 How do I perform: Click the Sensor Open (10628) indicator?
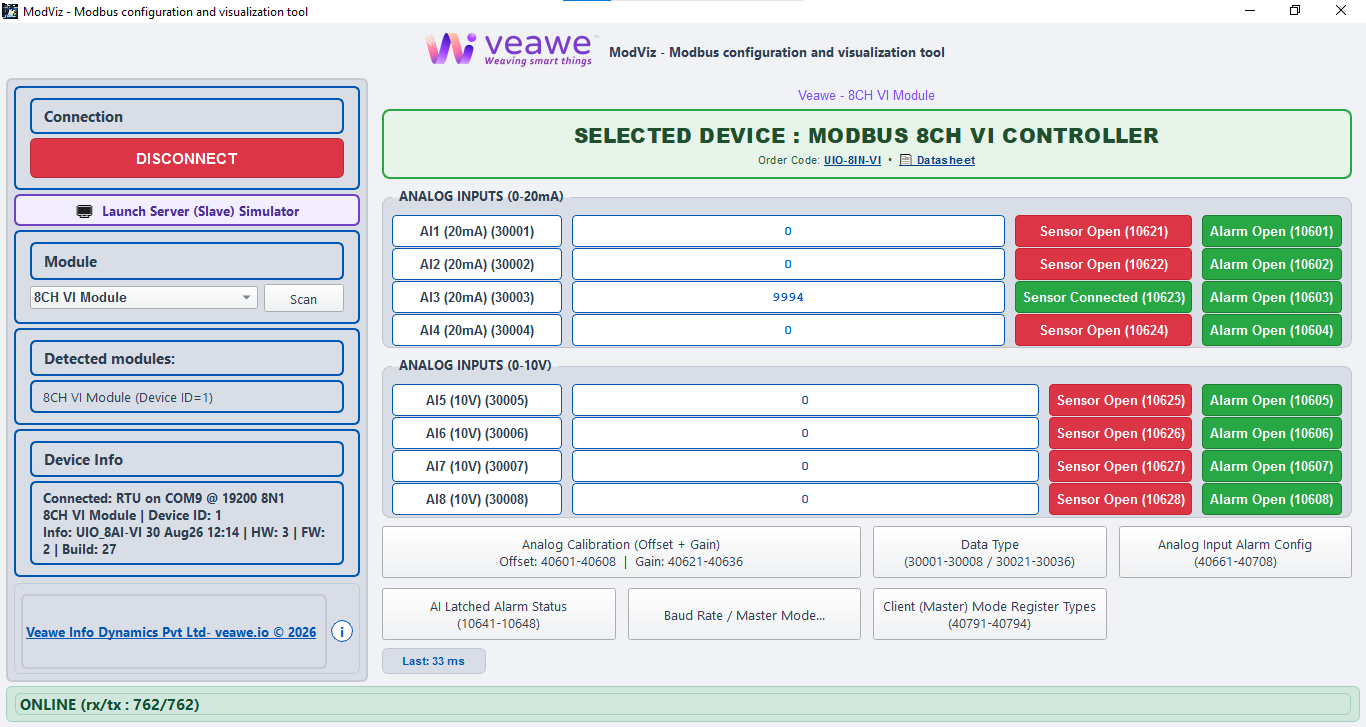(1121, 499)
